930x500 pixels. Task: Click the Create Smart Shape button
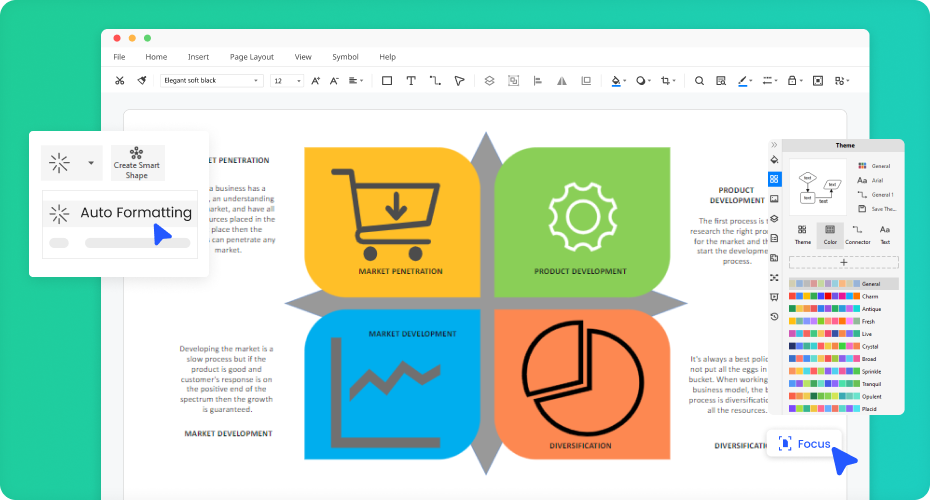(x=137, y=163)
